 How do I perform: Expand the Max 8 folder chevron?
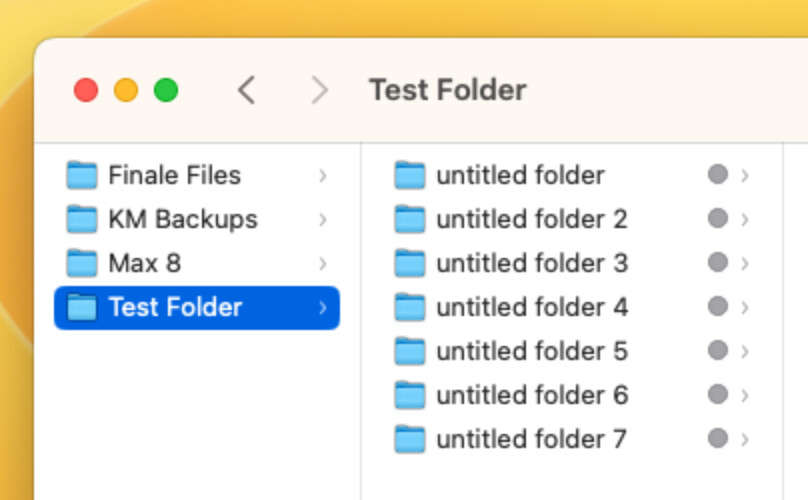tap(323, 264)
